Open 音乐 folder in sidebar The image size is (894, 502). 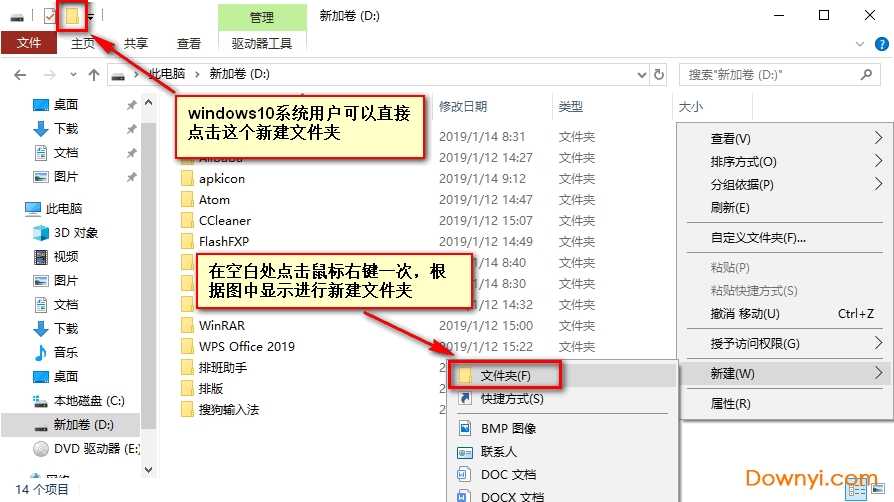point(56,352)
